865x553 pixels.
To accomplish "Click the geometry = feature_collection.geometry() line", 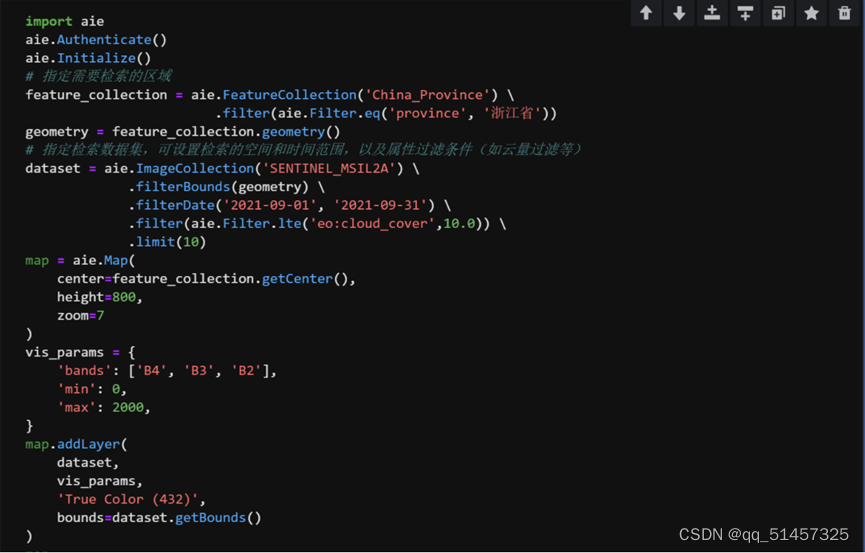I will tap(183, 132).
